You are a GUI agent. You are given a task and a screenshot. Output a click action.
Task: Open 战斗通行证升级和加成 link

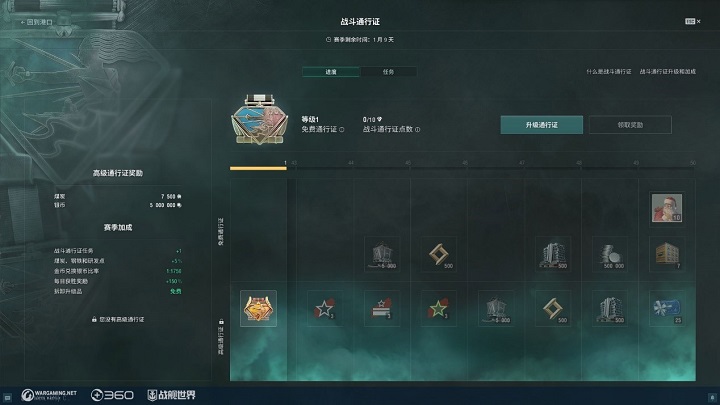coord(668,72)
